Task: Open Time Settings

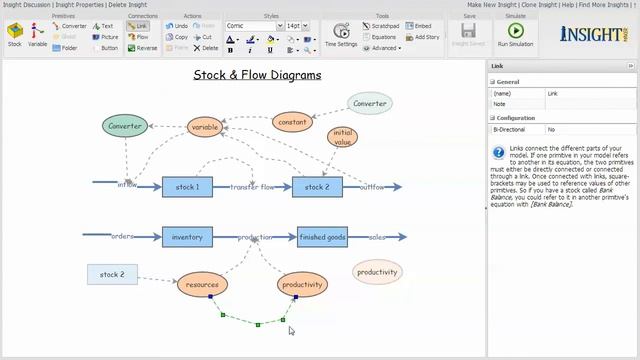Action: 341,34
